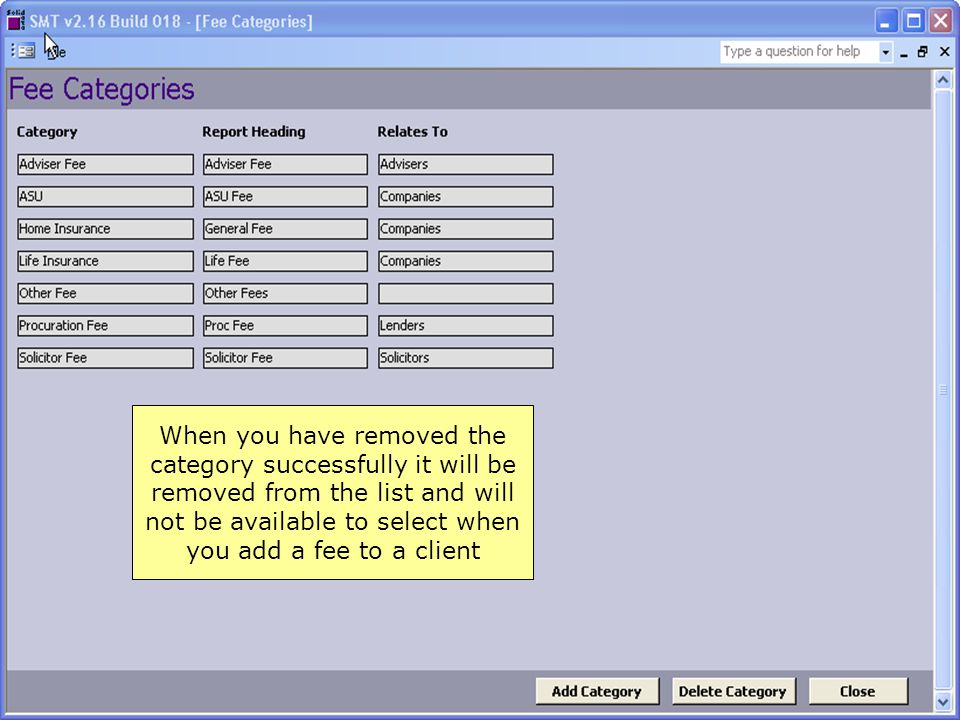Click the scrollbar up arrow
The image size is (960, 720).
click(x=943, y=80)
